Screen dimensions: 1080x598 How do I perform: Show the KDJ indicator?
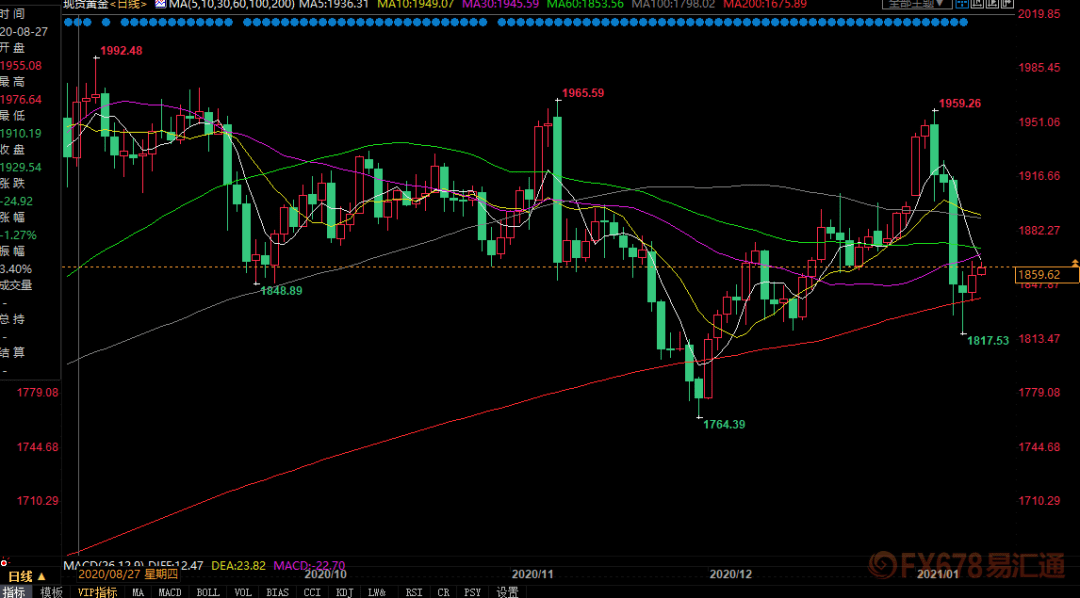[344, 592]
